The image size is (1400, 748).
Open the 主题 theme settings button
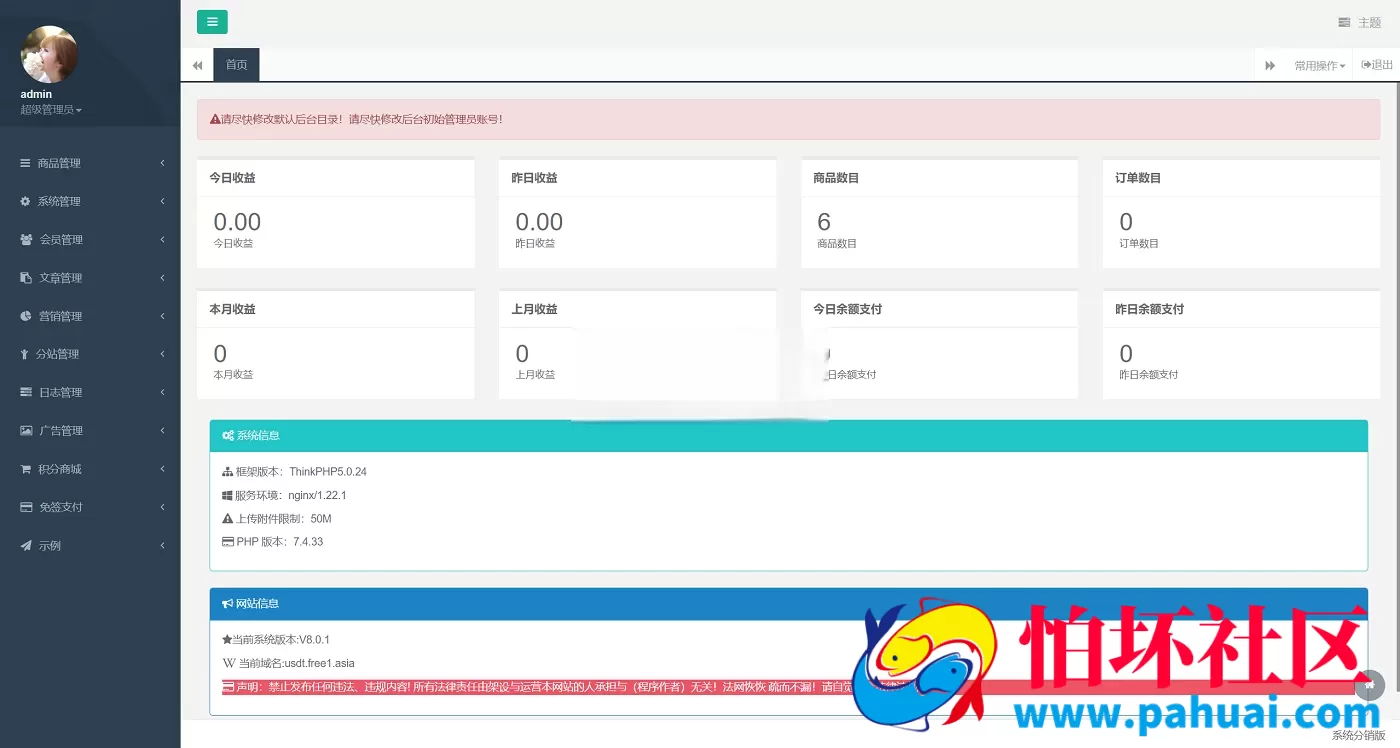click(x=1359, y=22)
